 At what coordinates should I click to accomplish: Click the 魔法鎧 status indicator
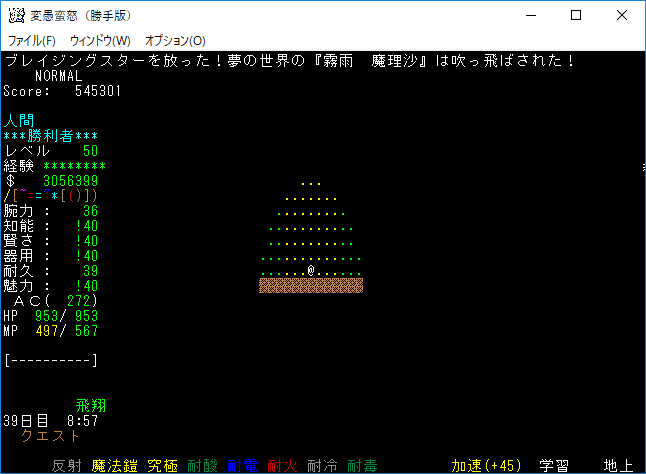(x=114, y=465)
